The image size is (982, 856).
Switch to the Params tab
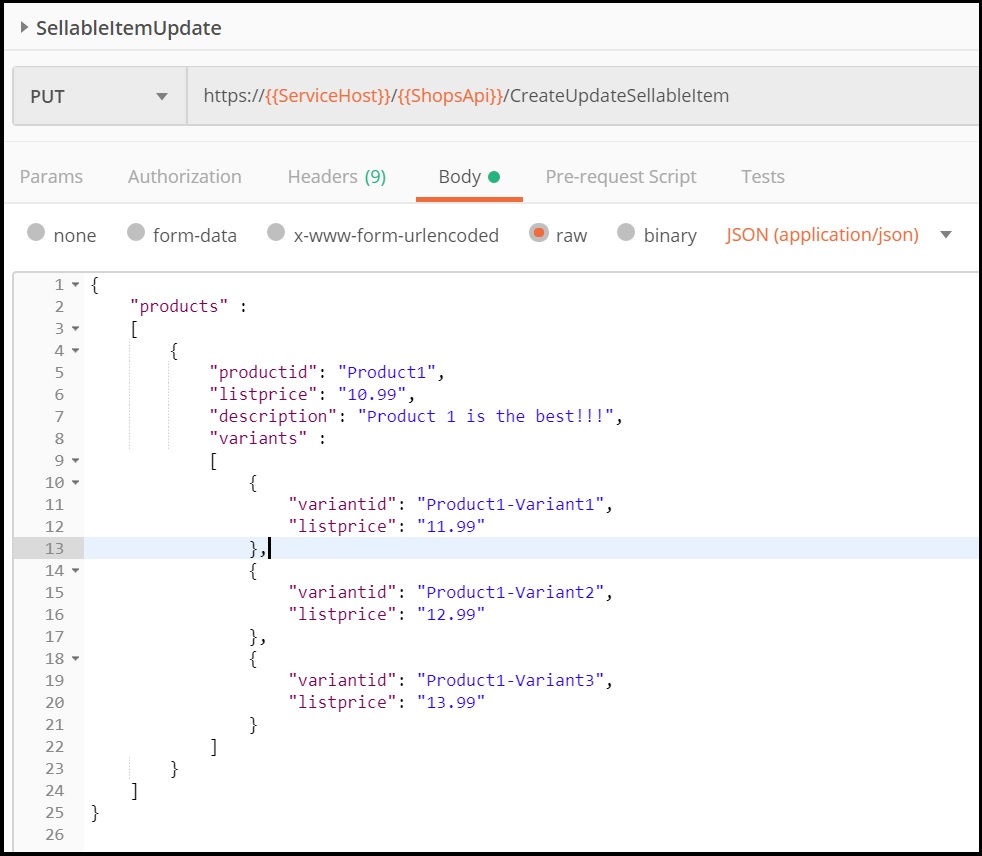51,177
